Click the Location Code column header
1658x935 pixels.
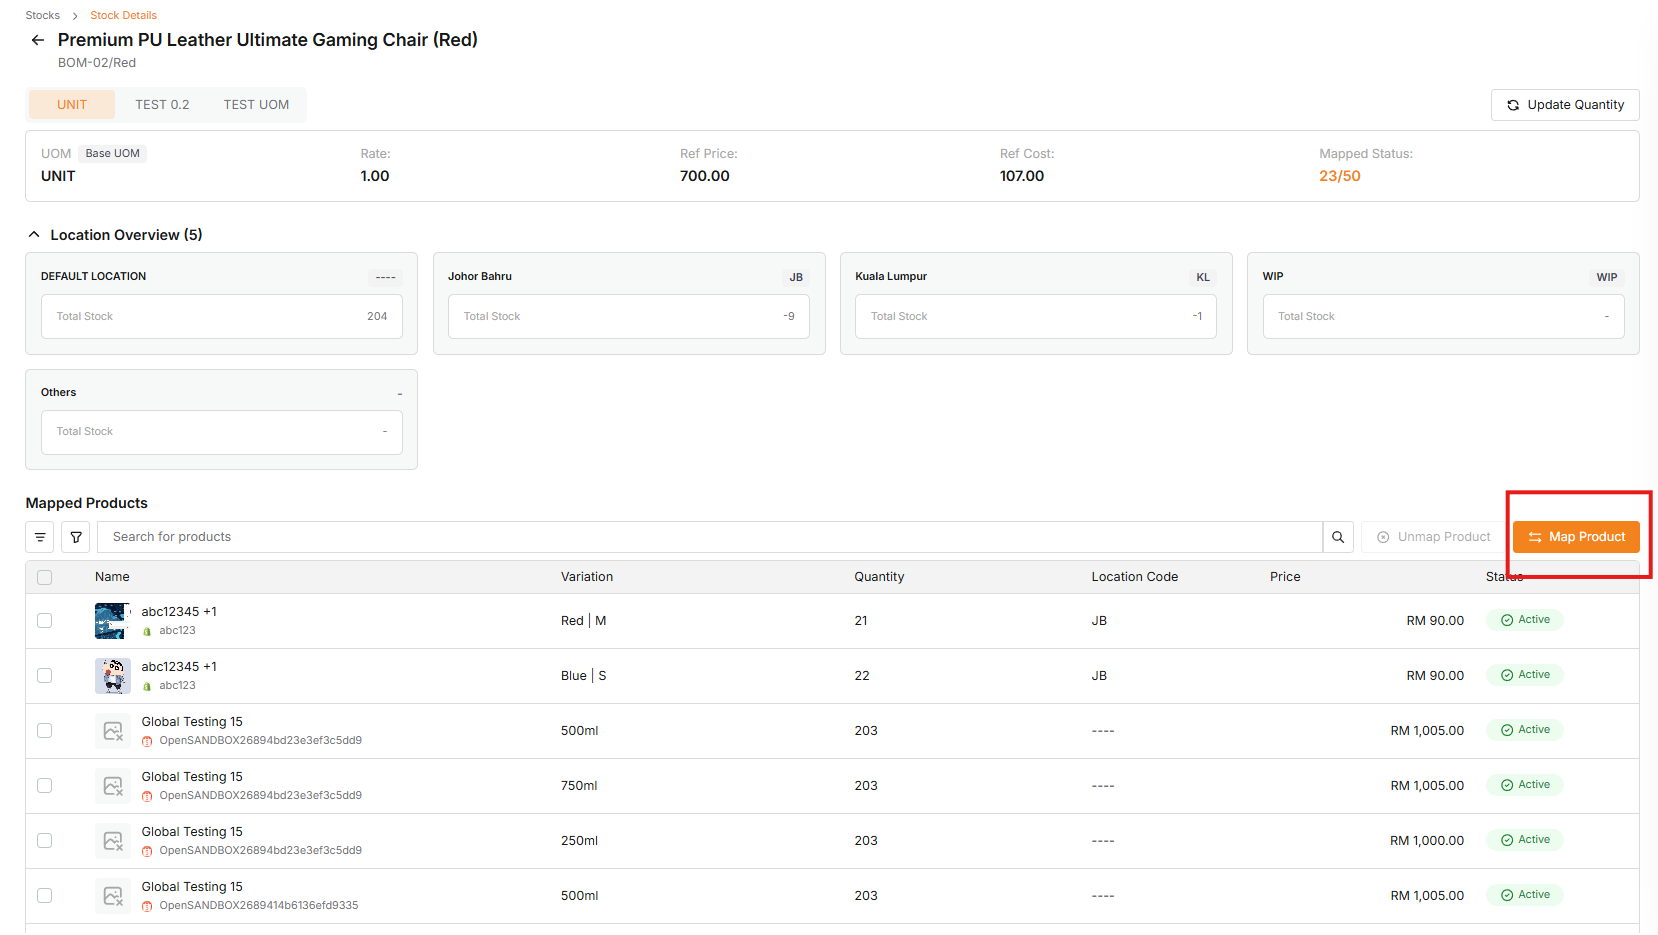(x=1135, y=577)
